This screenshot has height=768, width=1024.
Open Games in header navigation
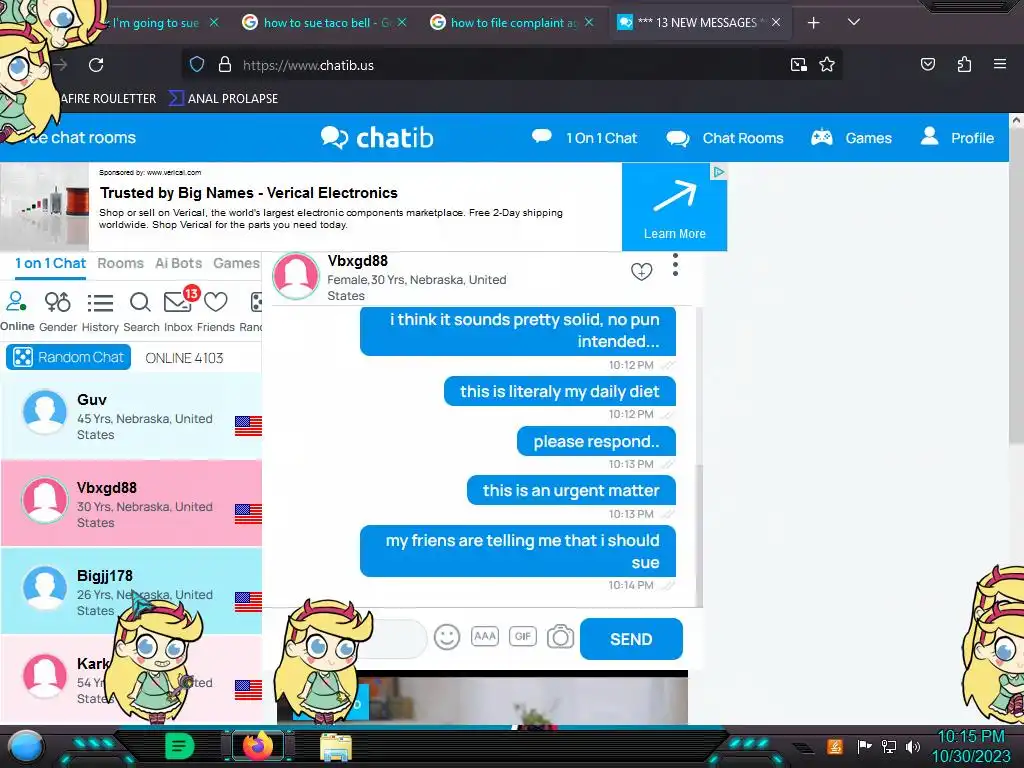click(852, 138)
